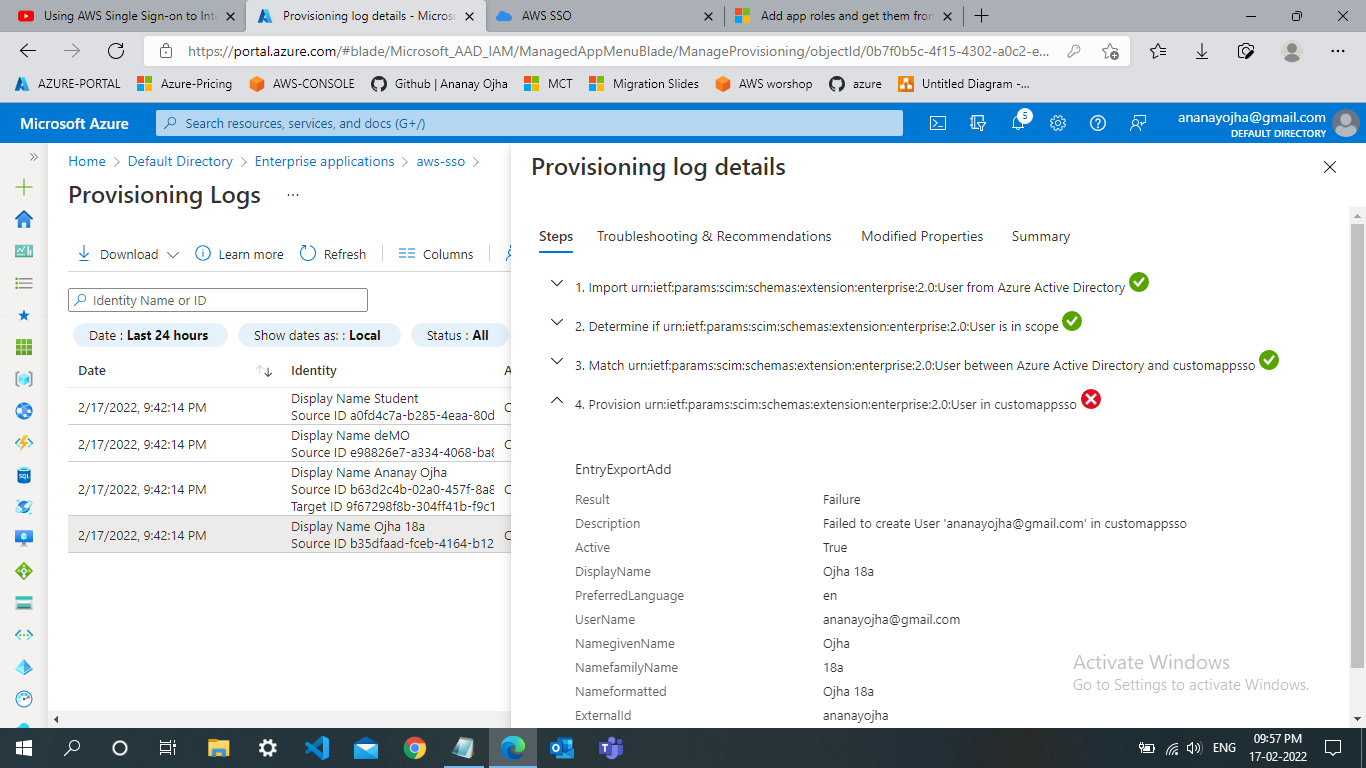Image resolution: width=1366 pixels, height=768 pixels.
Task: Click Identity Name or ID search field
Action: pos(218,300)
